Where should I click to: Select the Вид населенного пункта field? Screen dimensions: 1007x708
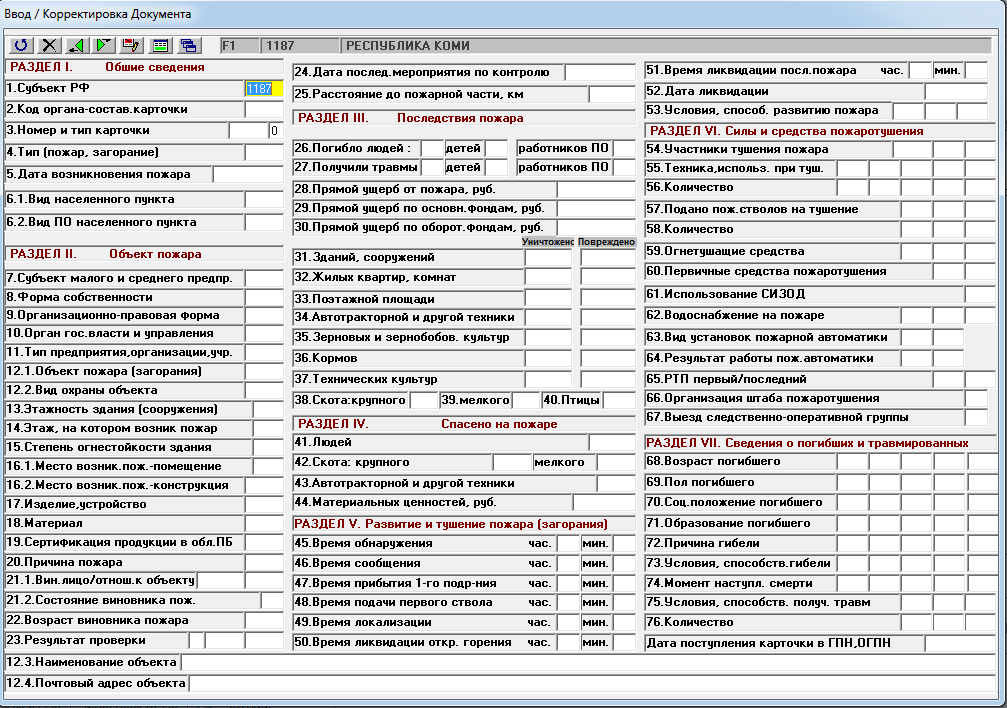[264, 199]
